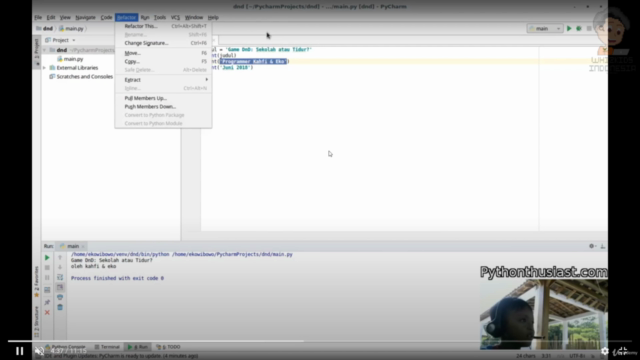This screenshot has width=640, height=360.
Task: Toggle the Run tool window button at the bottom
Action: tap(138, 347)
